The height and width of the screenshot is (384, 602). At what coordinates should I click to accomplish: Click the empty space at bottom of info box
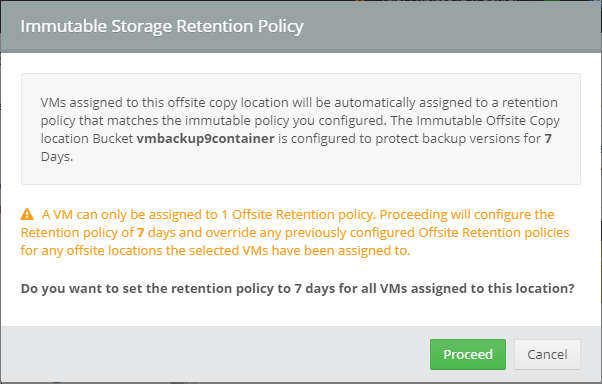301,175
